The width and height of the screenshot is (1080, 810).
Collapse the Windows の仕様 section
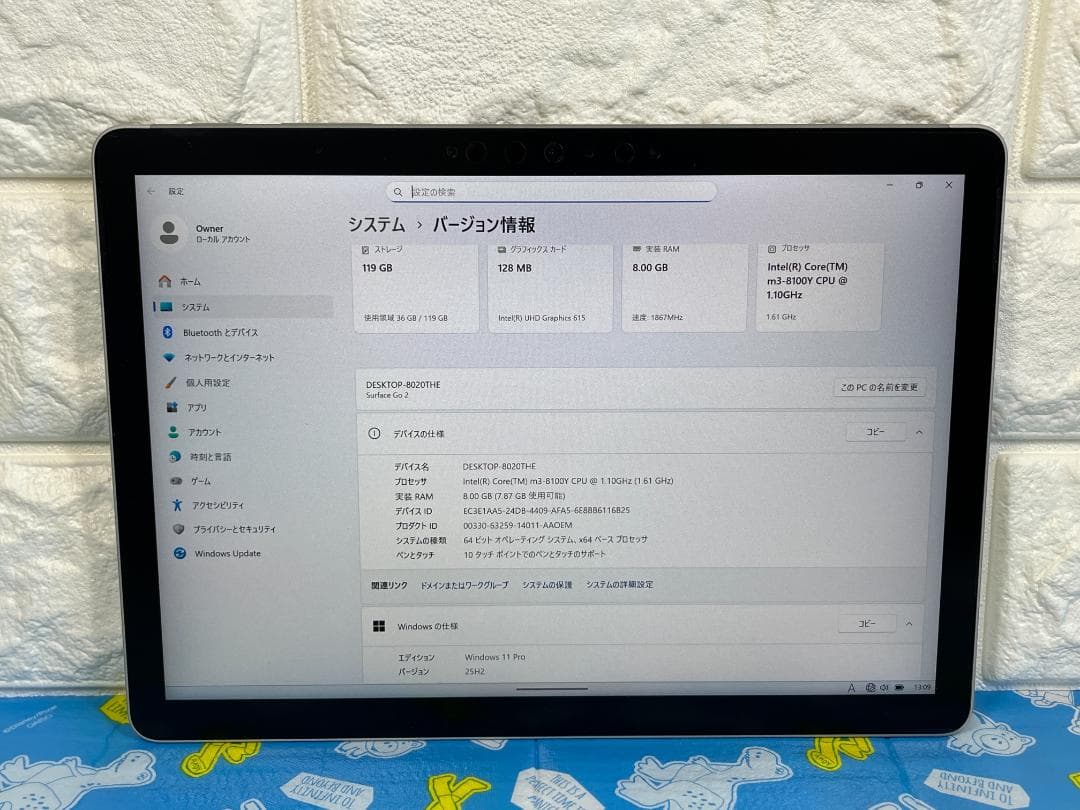(x=911, y=623)
